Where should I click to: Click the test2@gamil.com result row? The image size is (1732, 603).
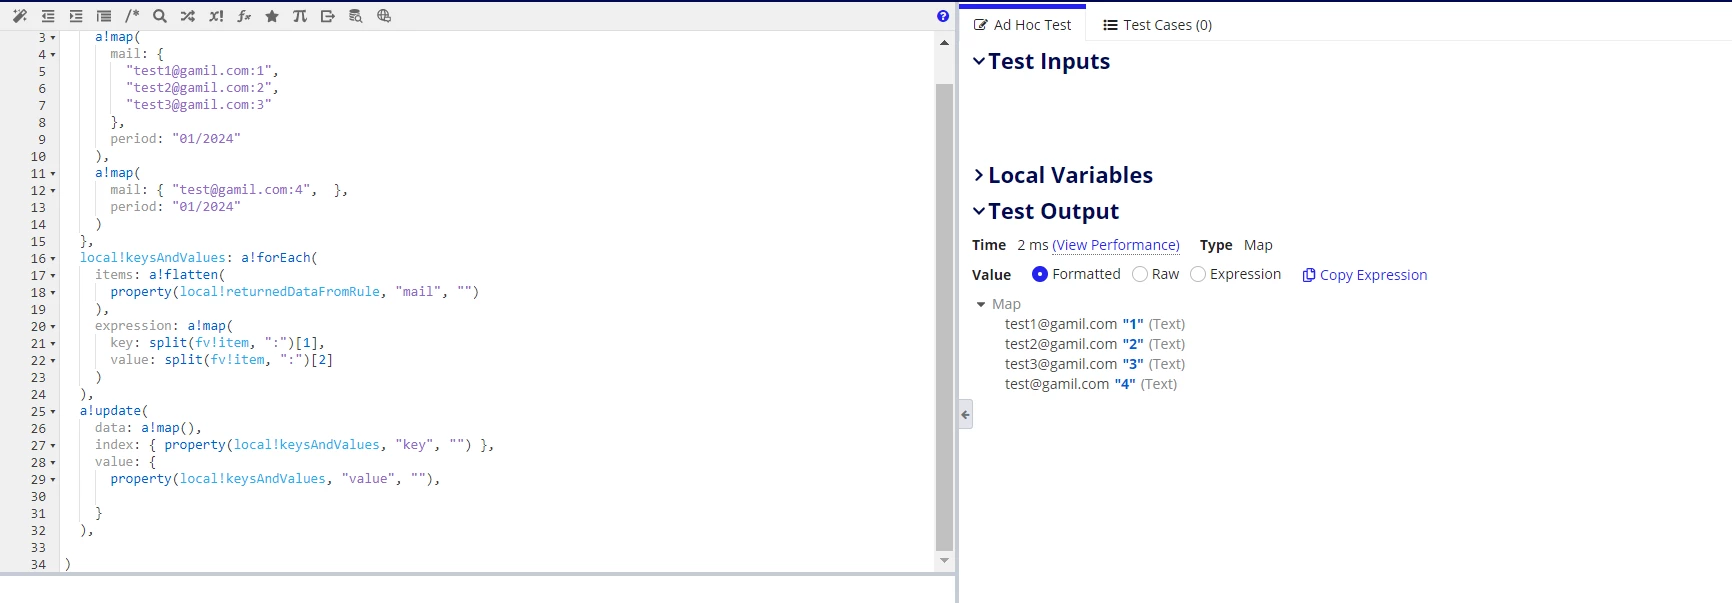[x=1095, y=344]
